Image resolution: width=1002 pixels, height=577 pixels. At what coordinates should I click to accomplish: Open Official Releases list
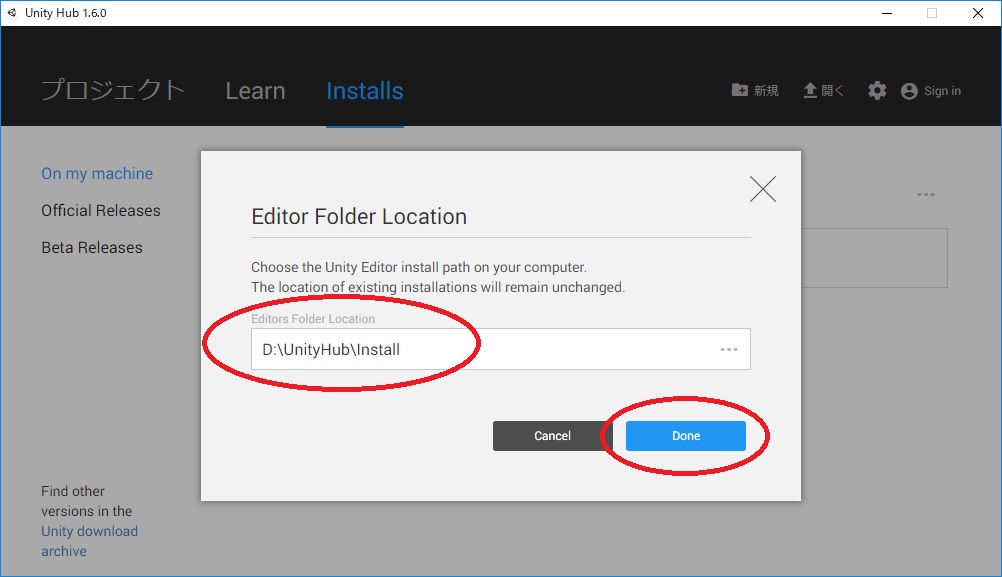(101, 210)
